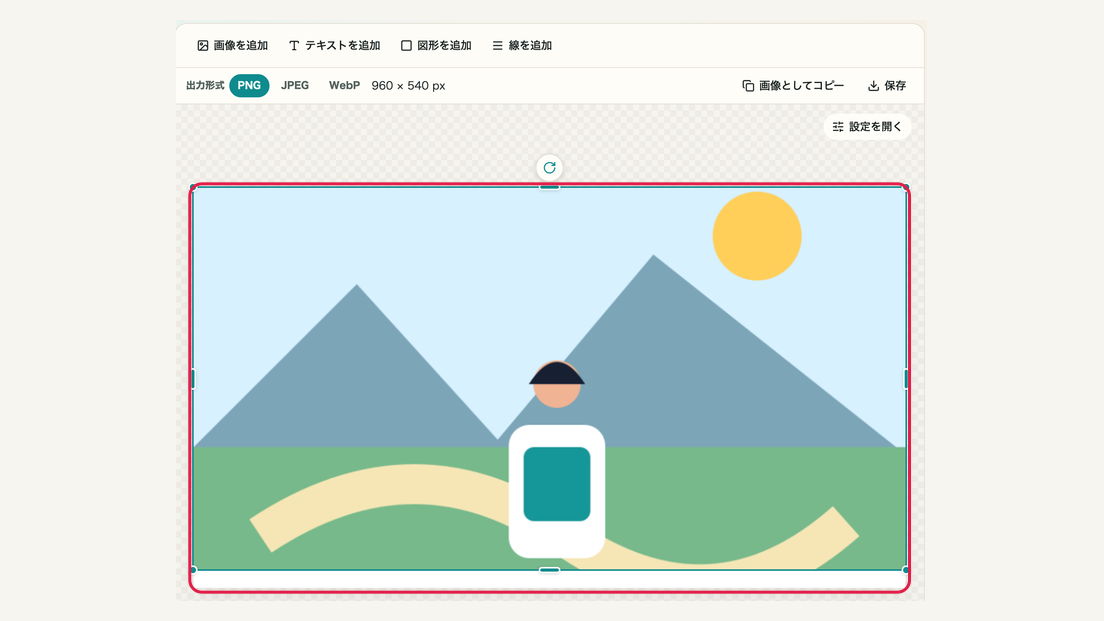The height and width of the screenshot is (621, 1104).
Task: Click the bottom-left corner resize handle
Action: pyautogui.click(x=193, y=570)
